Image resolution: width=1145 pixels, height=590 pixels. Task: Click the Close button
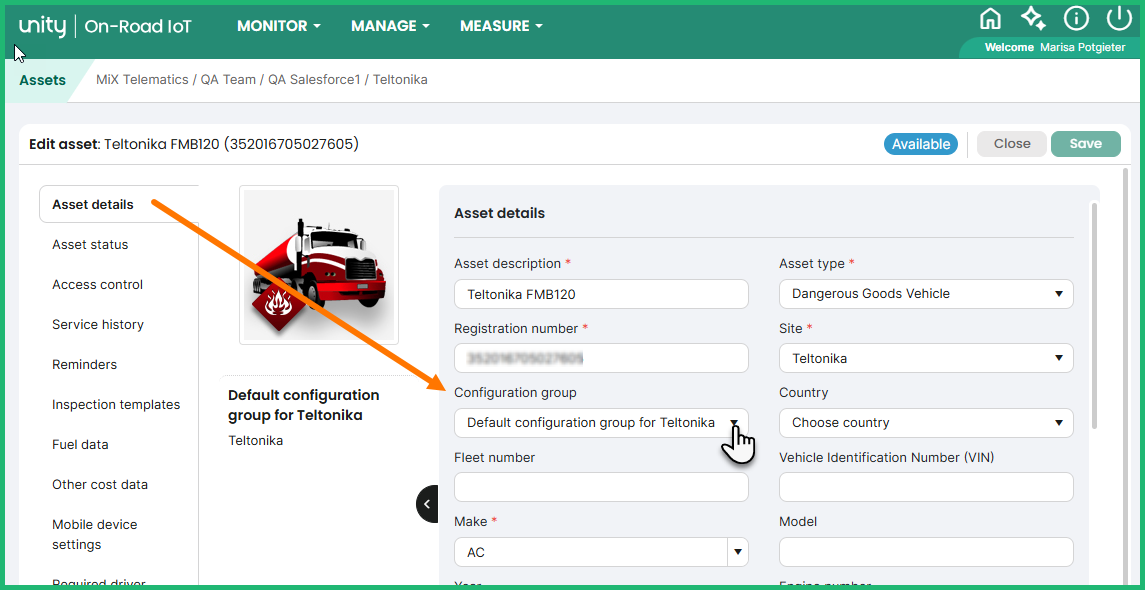point(1012,144)
